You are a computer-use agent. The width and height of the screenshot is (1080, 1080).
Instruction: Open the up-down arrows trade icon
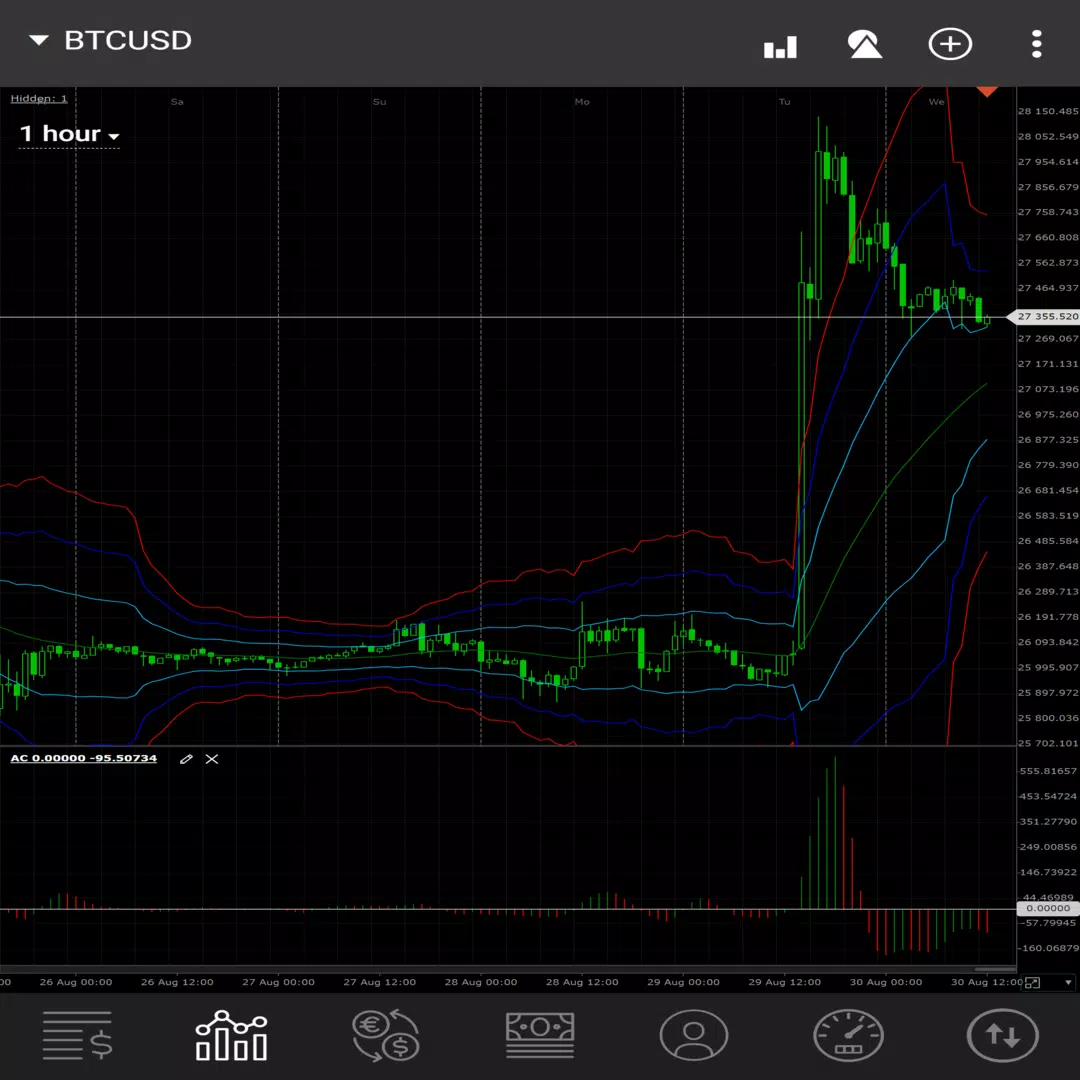[1002, 1035]
